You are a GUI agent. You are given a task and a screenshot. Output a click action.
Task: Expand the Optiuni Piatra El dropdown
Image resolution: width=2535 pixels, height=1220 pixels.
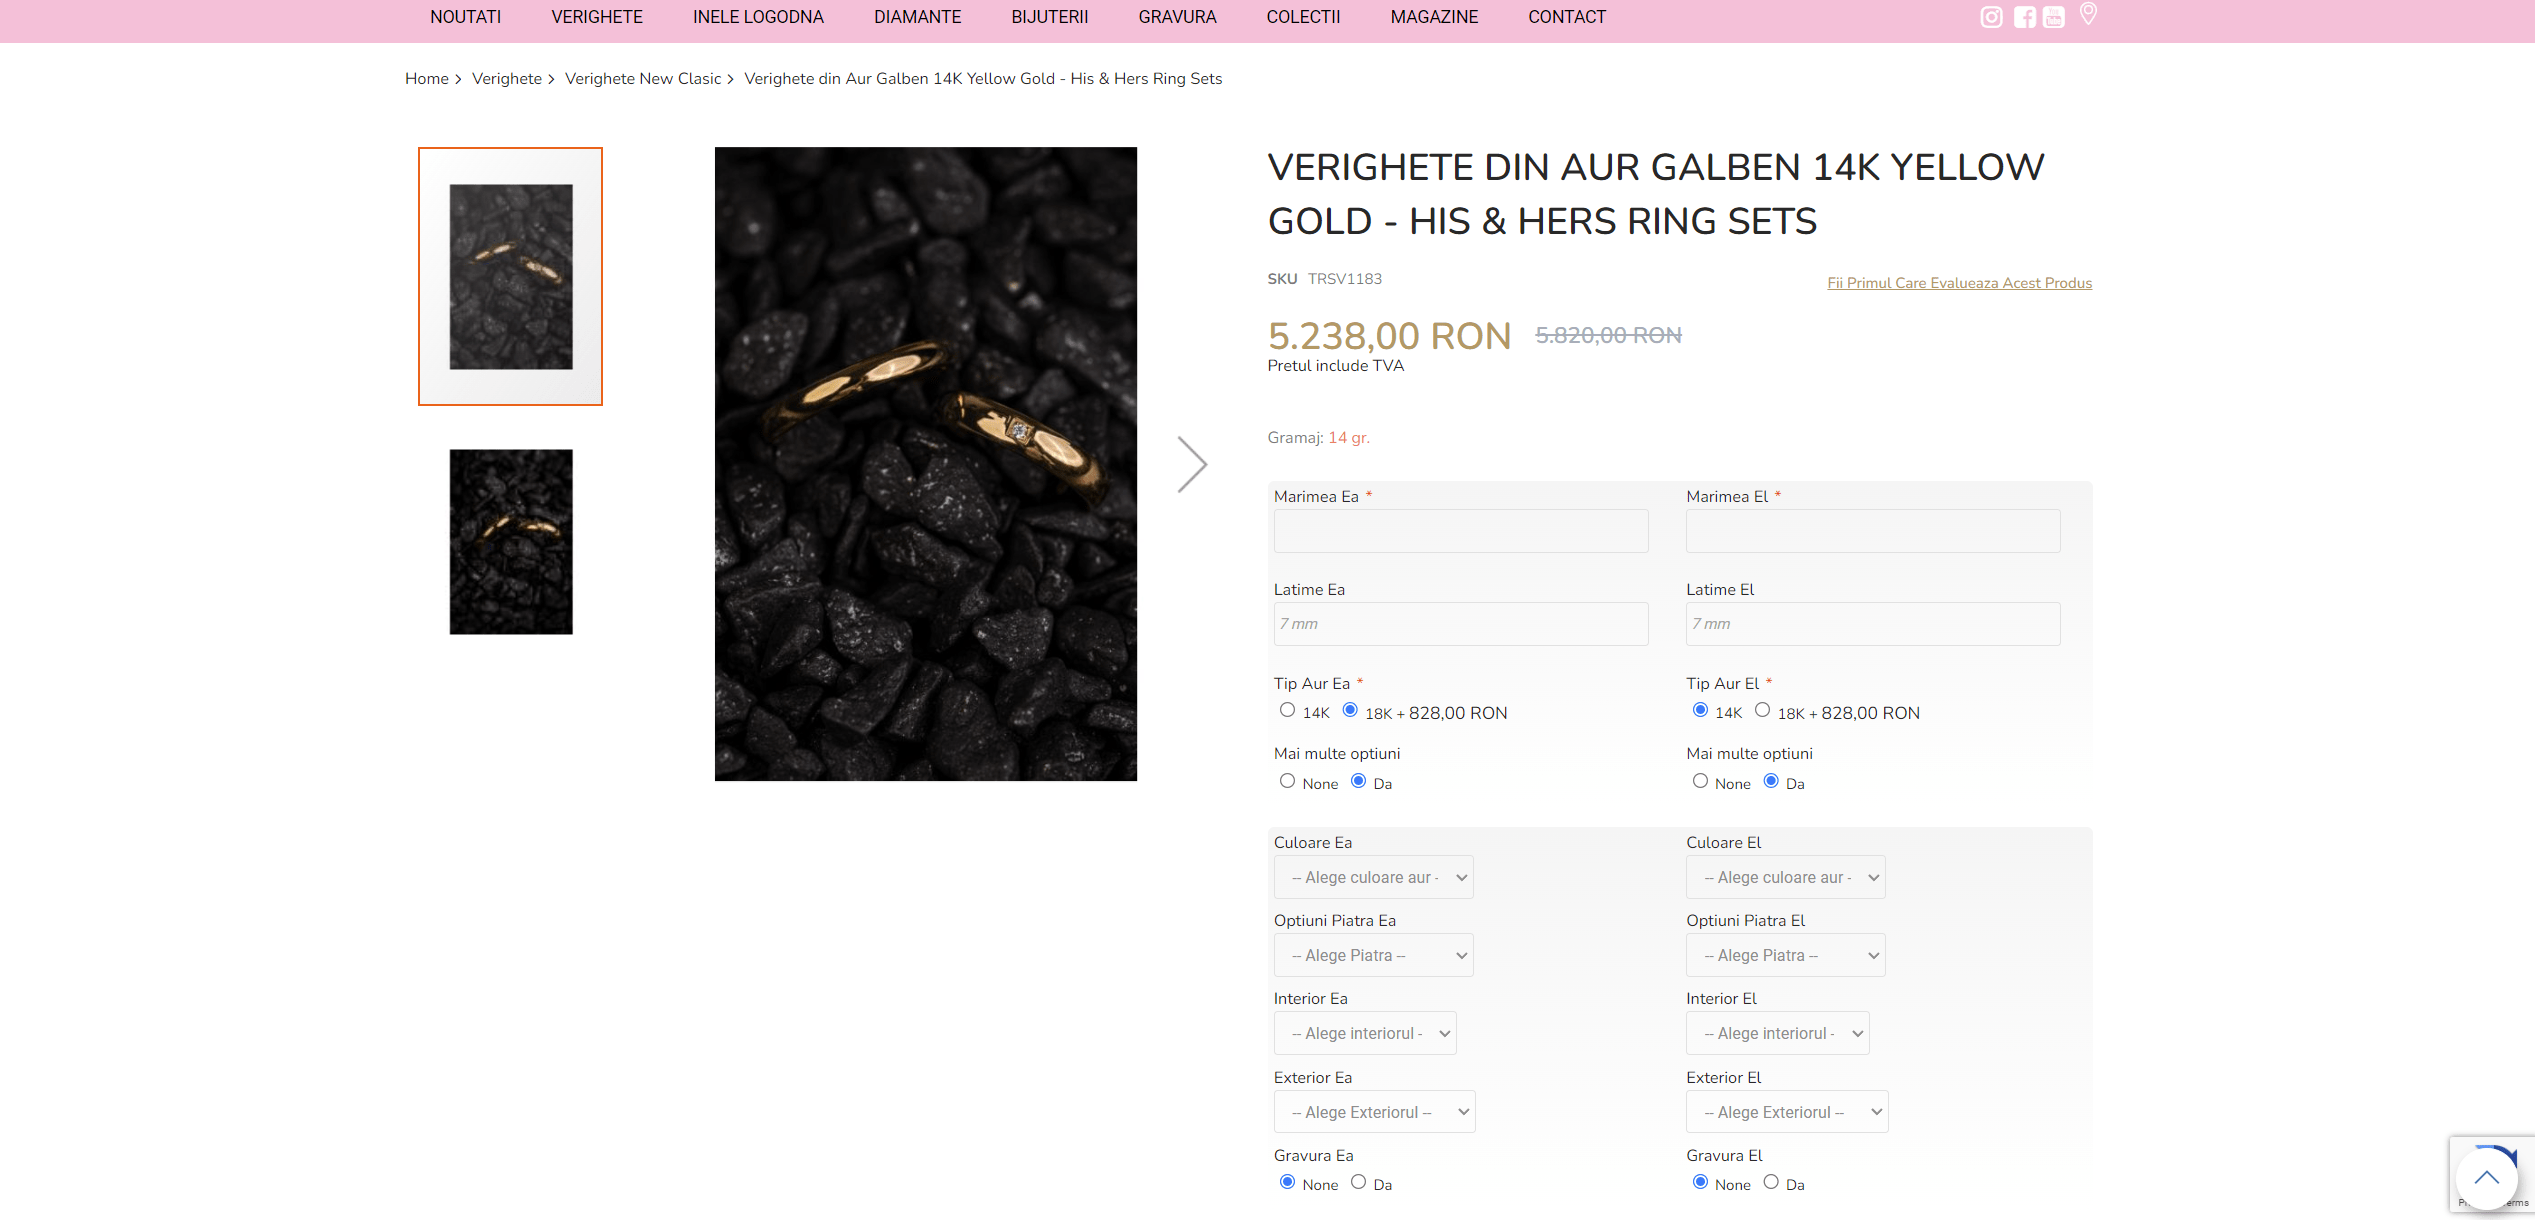pyautogui.click(x=1786, y=955)
